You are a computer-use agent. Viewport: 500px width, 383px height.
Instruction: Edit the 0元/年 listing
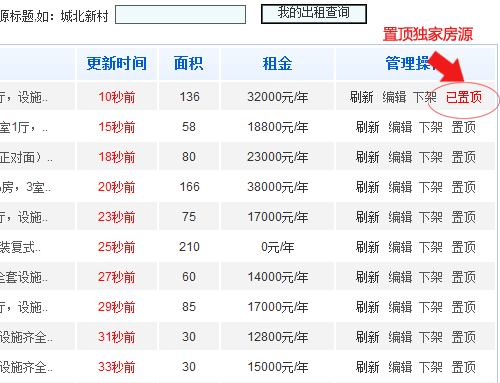pos(400,247)
